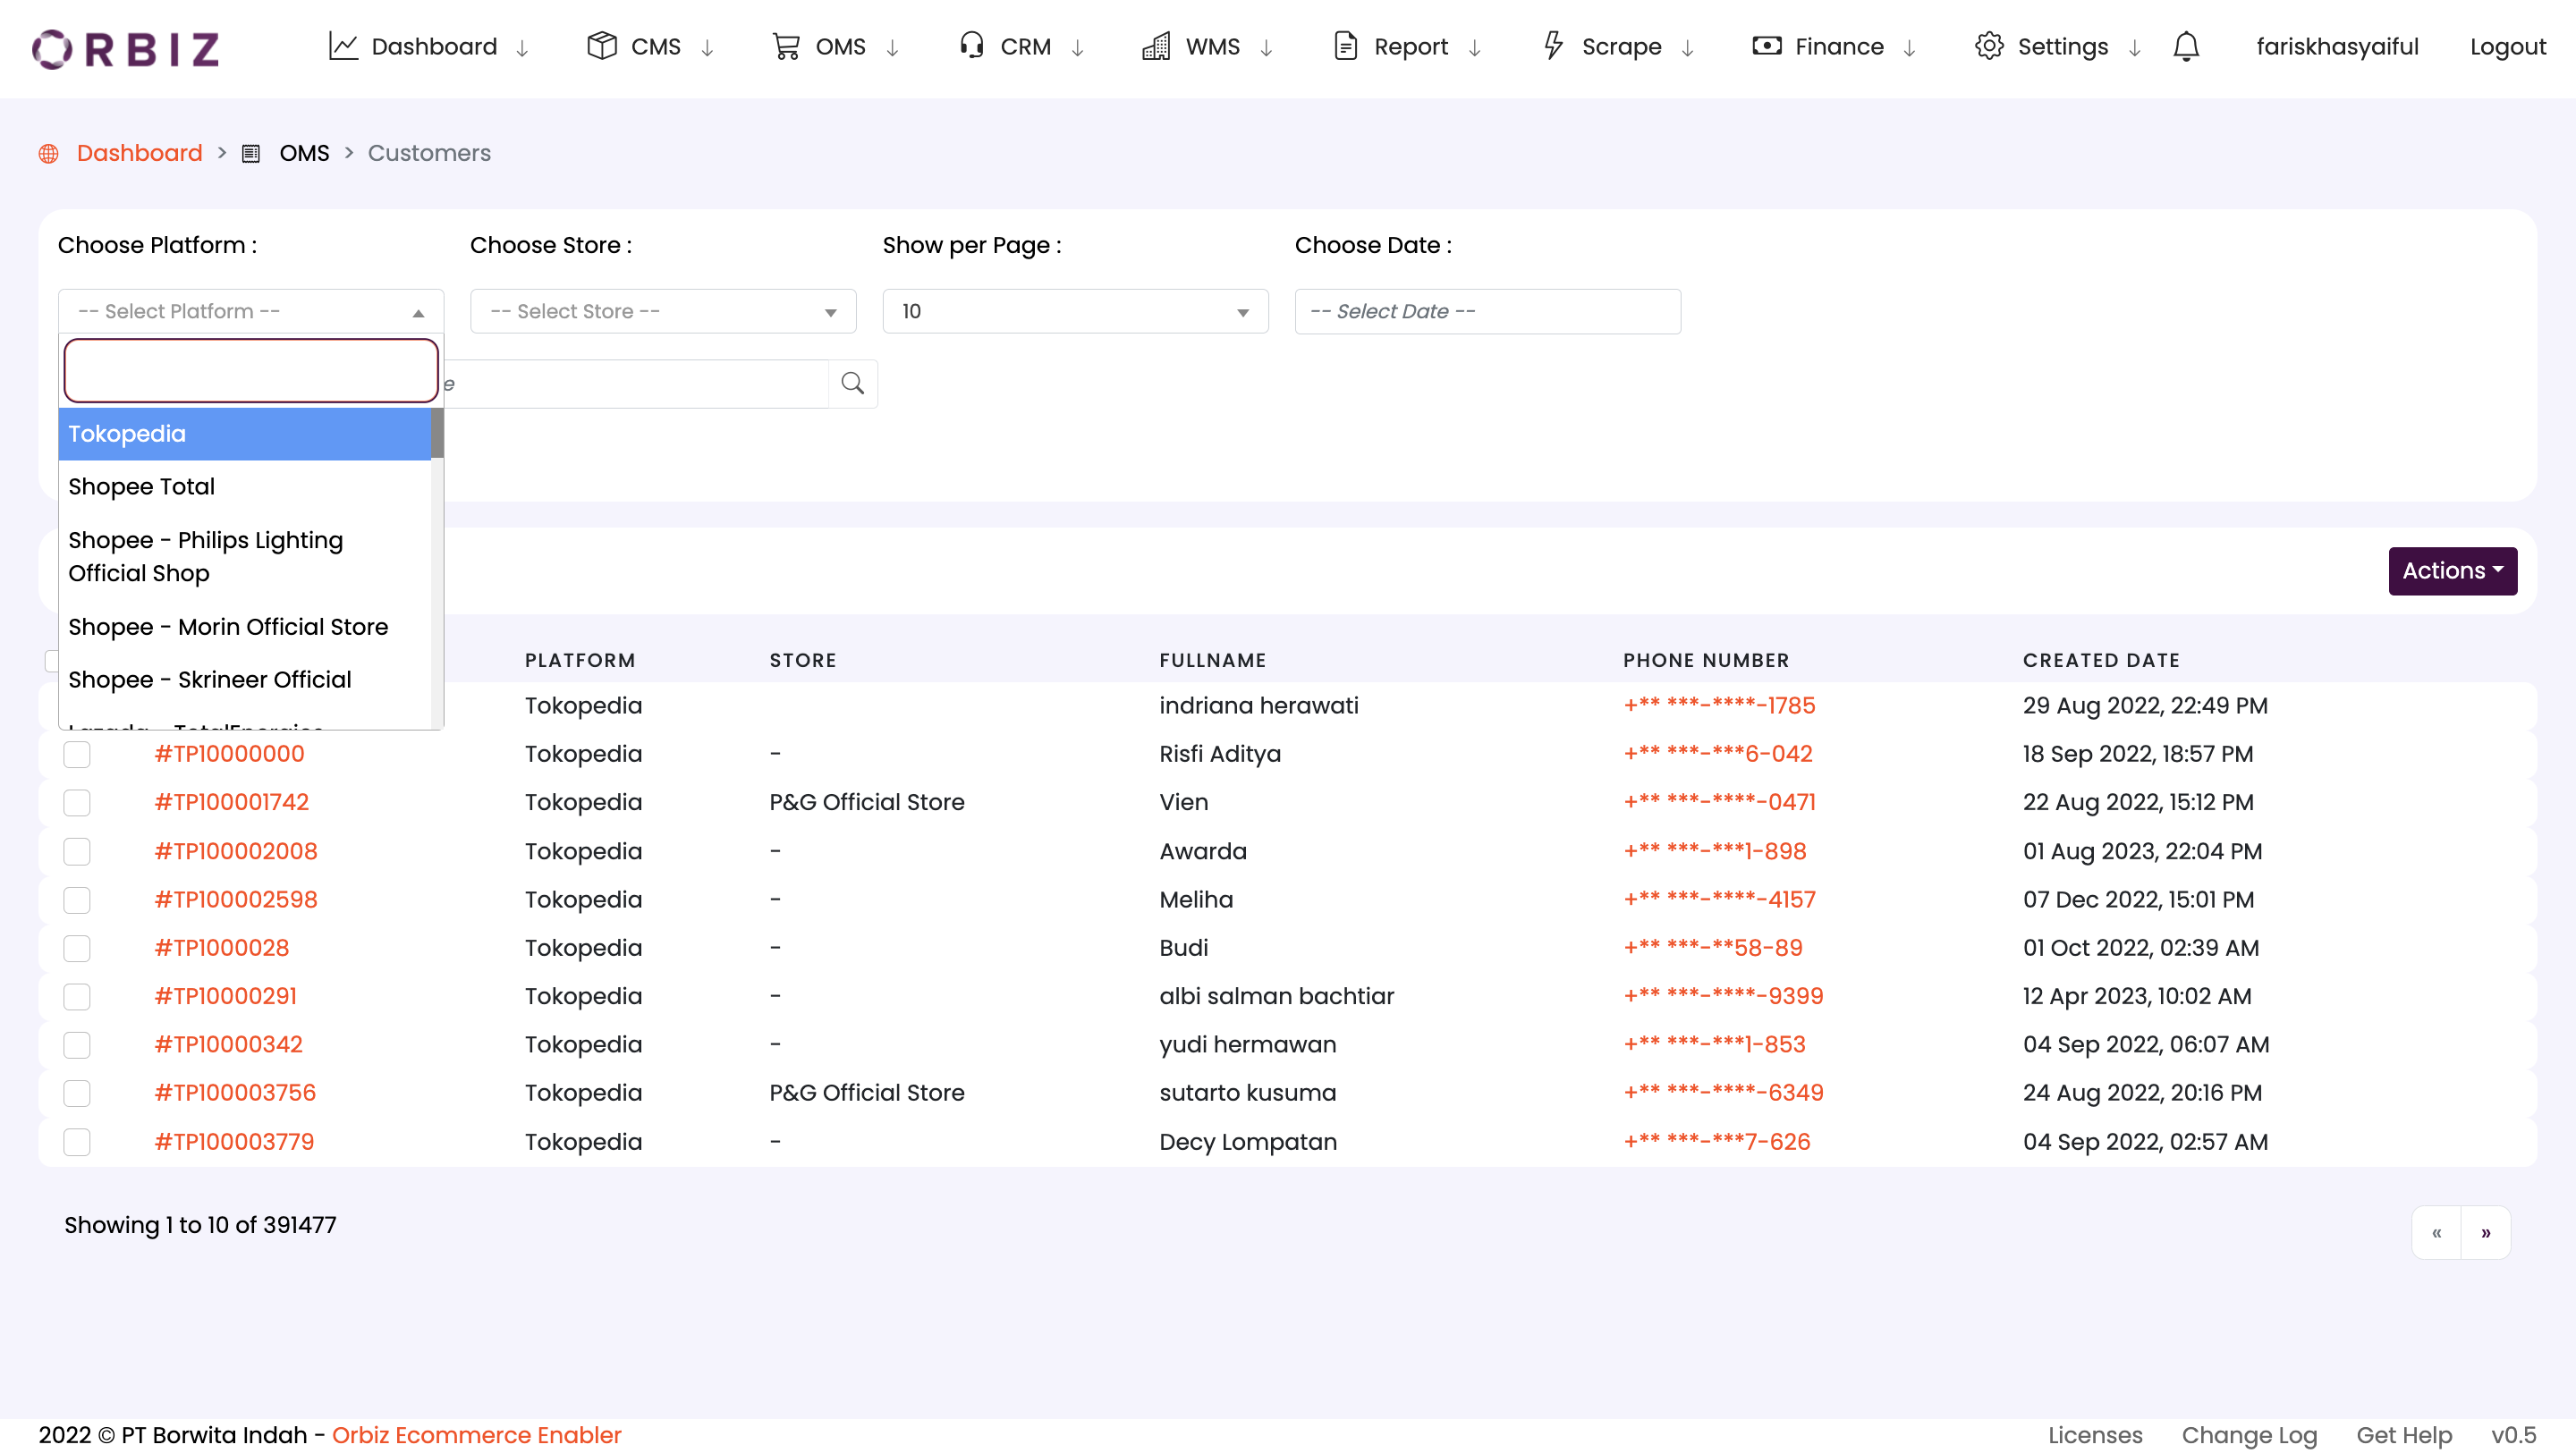The width and height of the screenshot is (2576, 1453).
Task: Click OMS in the breadcrumb
Action: [304, 153]
